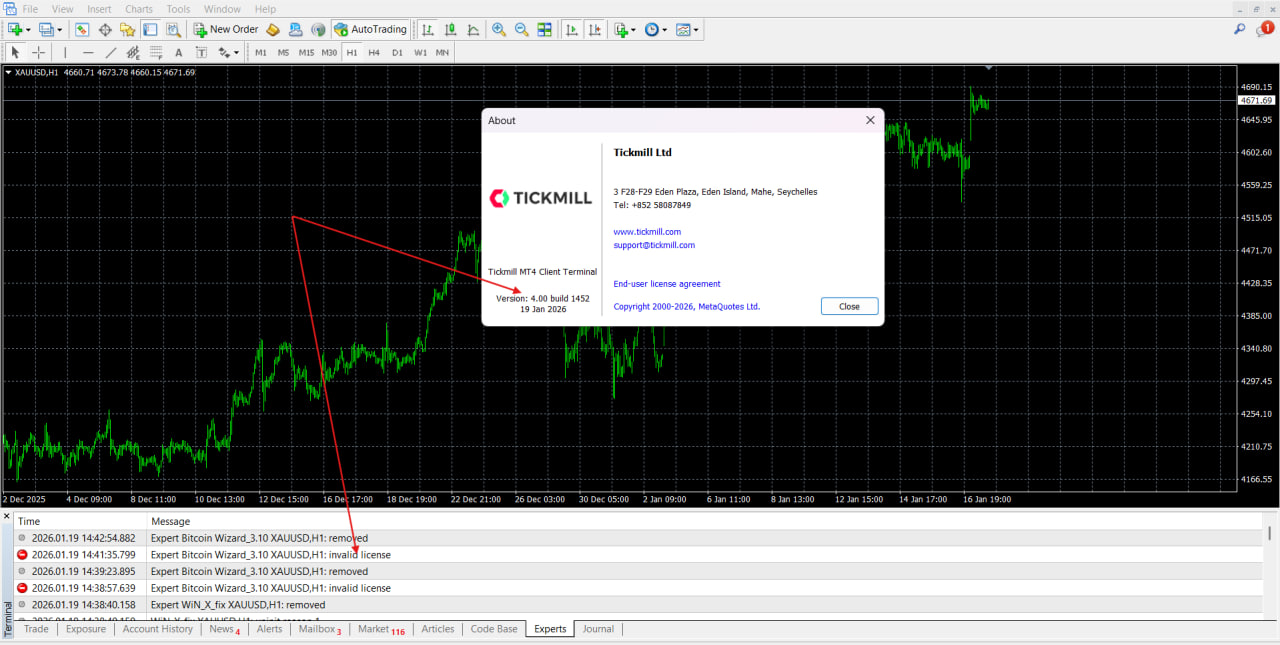The height and width of the screenshot is (645, 1280).
Task: Click the Close button in About dialog
Action: coord(849,306)
